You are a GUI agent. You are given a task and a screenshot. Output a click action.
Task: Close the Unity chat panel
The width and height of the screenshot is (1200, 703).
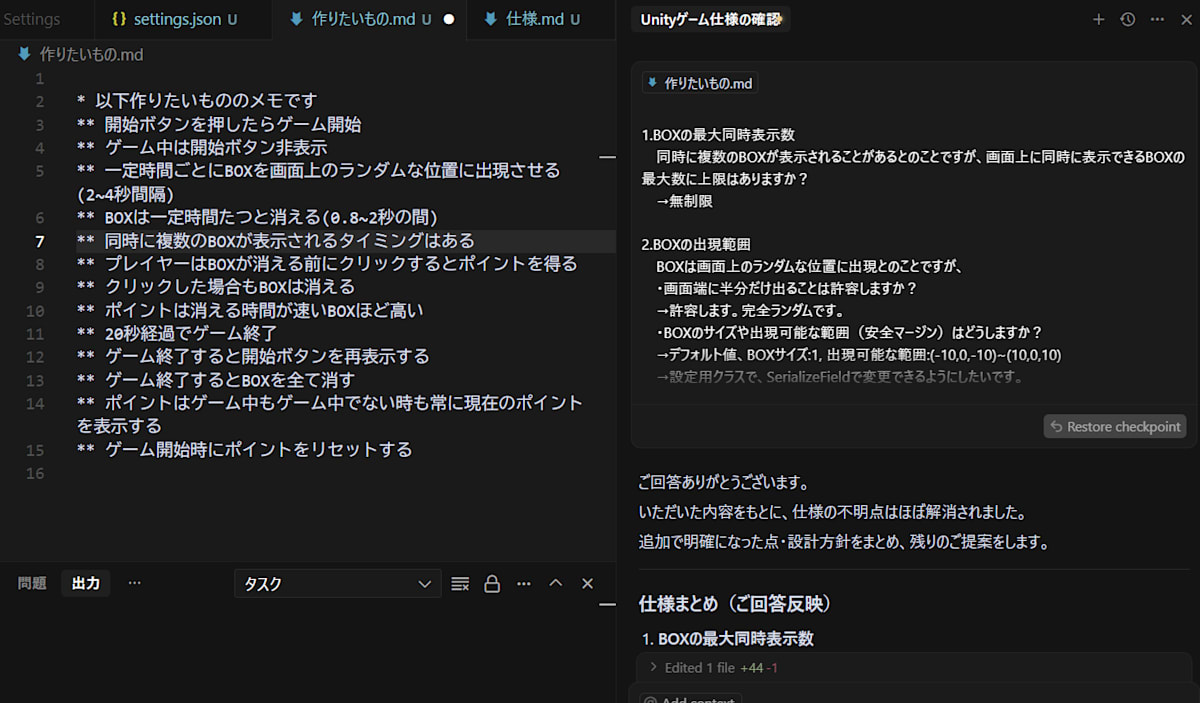(1186, 19)
